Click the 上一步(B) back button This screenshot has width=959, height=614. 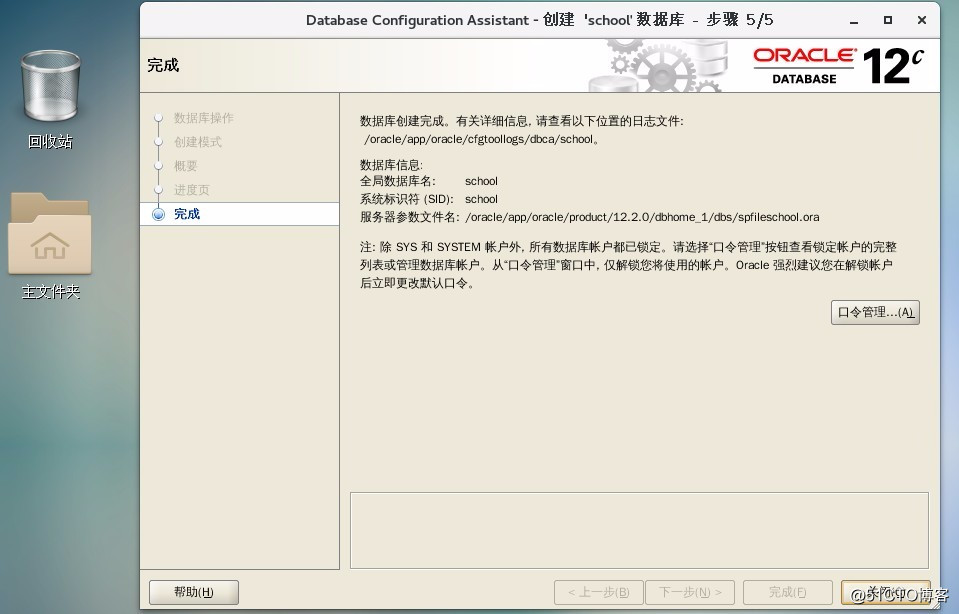[x=598, y=592]
